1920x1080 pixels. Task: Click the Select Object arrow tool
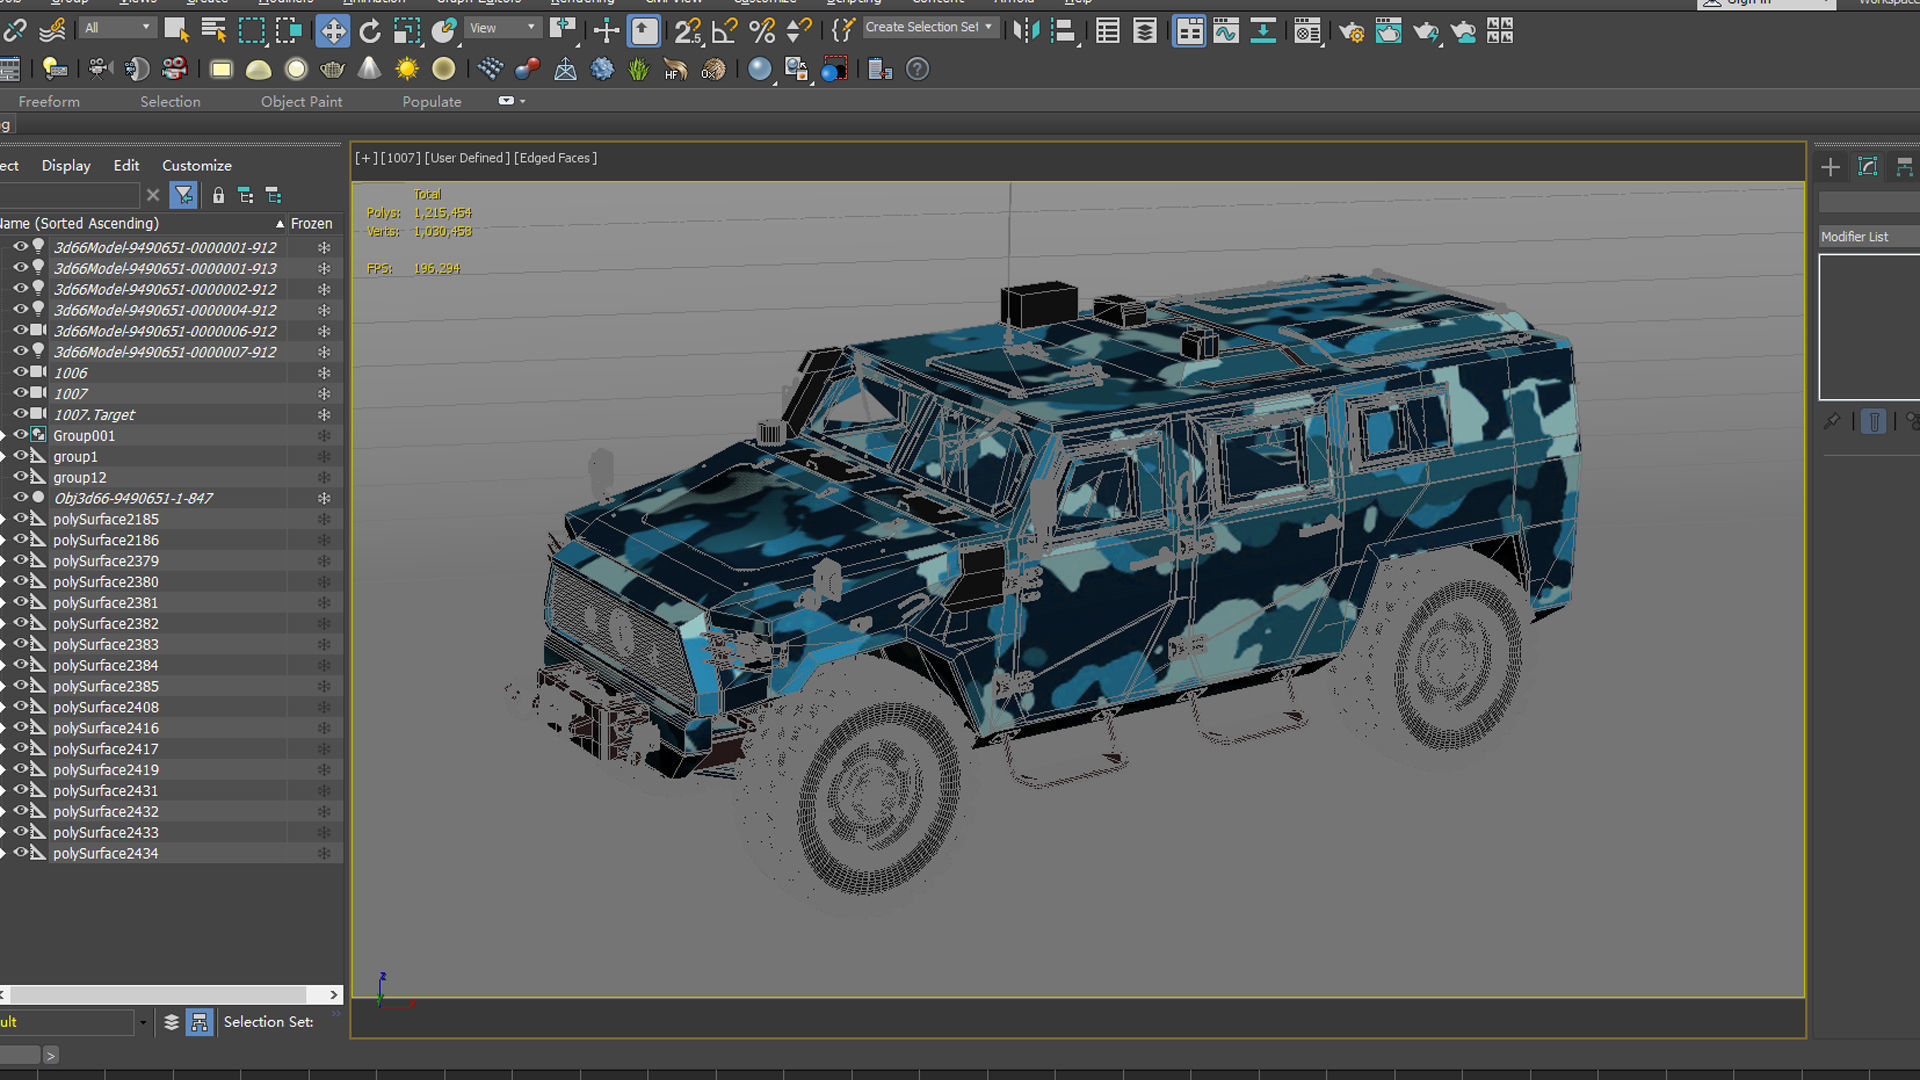tap(177, 31)
